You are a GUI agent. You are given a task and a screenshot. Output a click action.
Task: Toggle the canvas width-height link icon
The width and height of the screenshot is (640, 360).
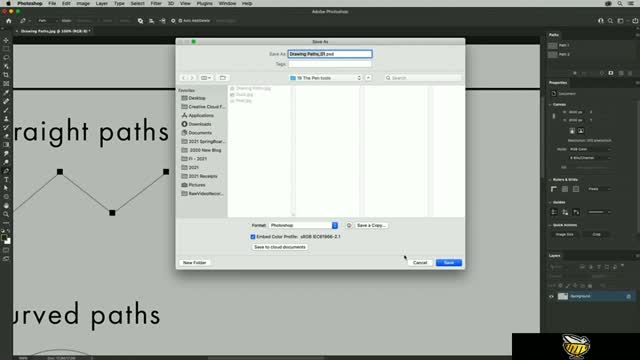point(554,116)
